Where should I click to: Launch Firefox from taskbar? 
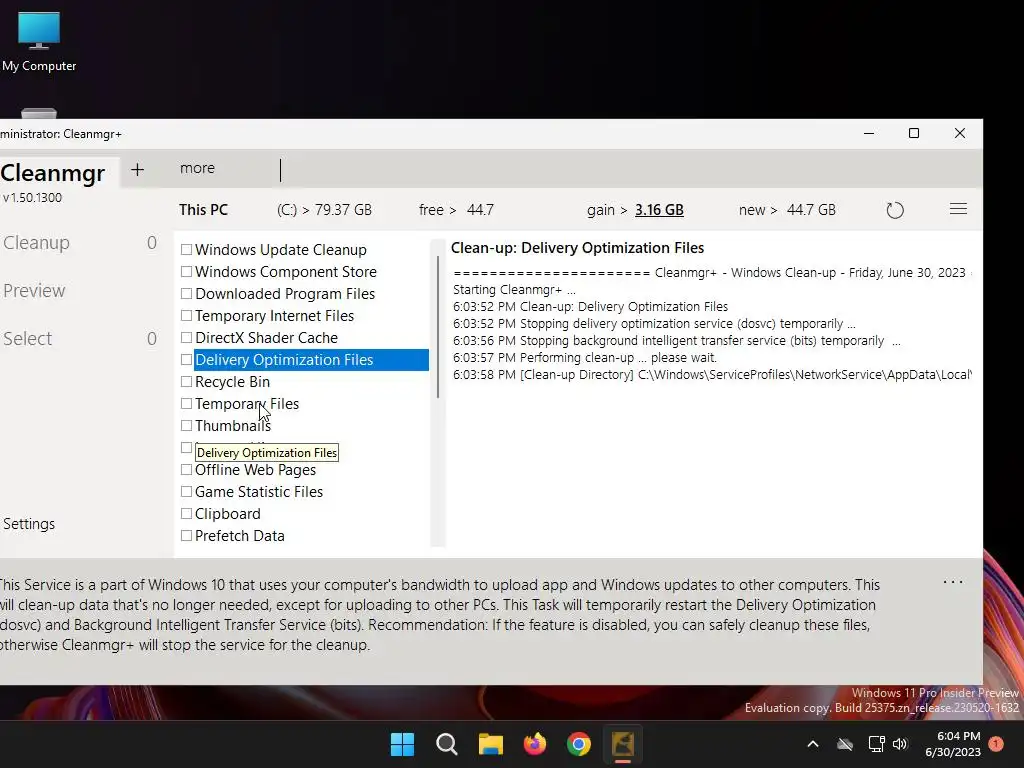pos(535,744)
